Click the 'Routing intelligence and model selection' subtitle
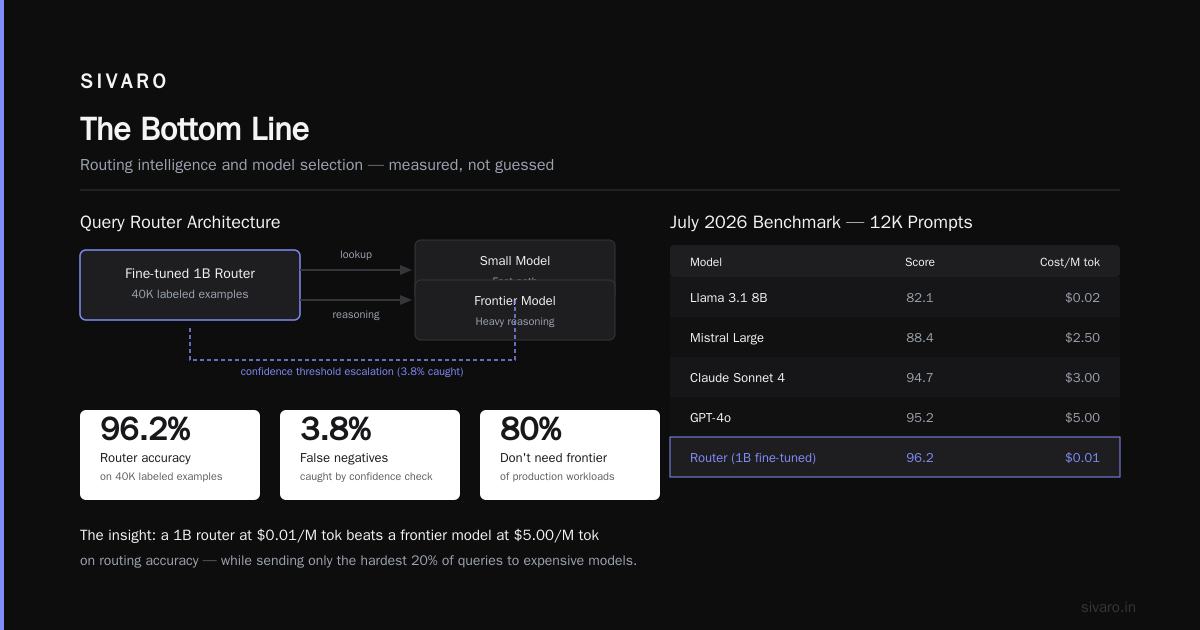This screenshot has height=630, width=1200. click(317, 165)
